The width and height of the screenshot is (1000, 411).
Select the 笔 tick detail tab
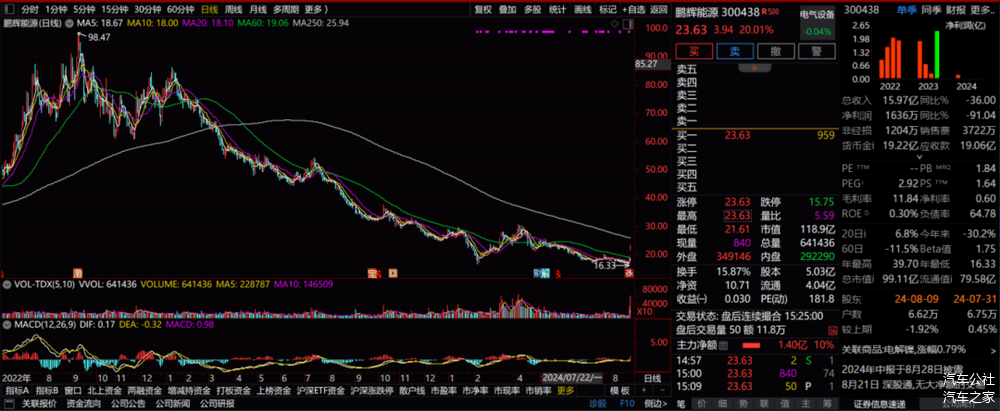click(681, 404)
